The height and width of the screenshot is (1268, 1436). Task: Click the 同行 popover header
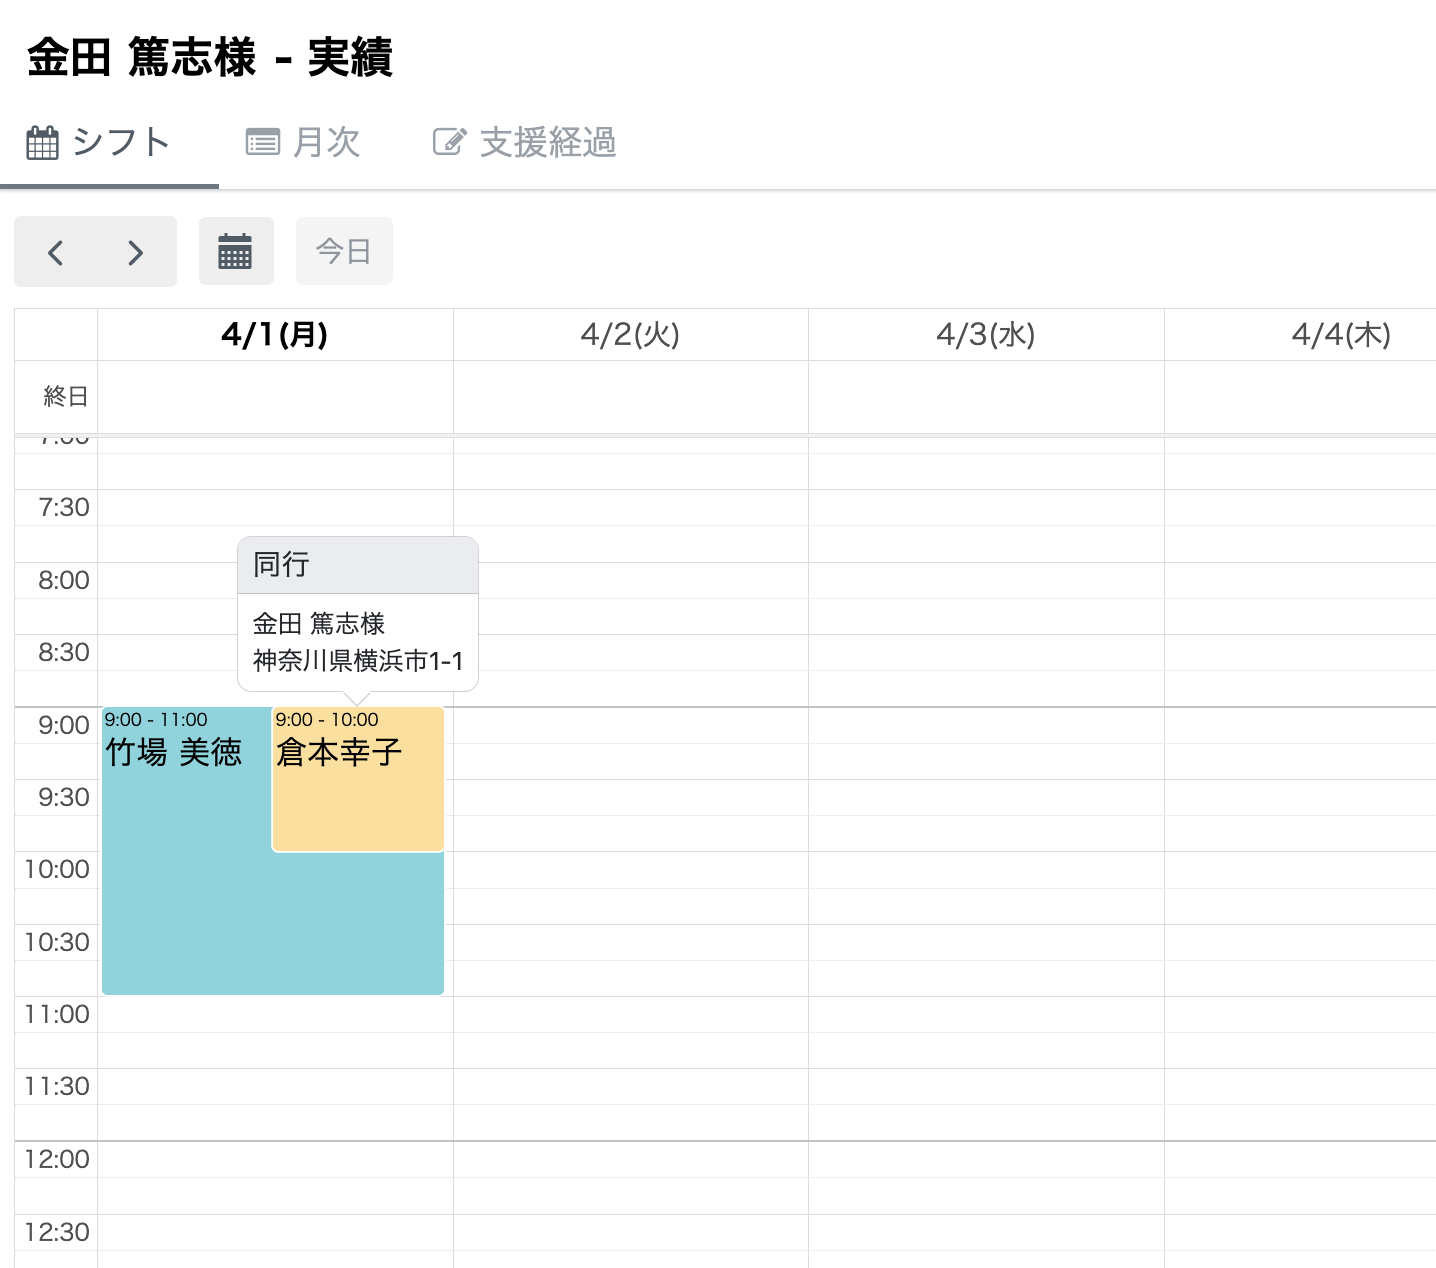click(357, 565)
